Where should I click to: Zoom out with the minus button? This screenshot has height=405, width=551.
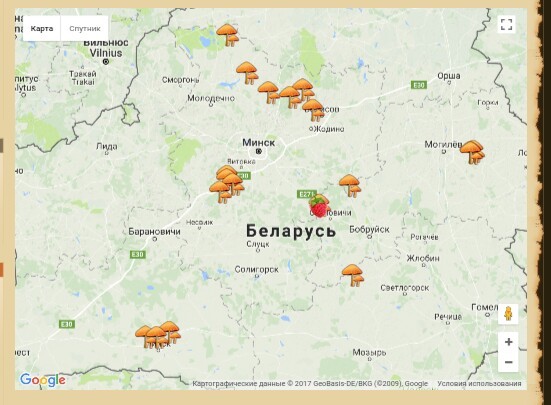508,362
